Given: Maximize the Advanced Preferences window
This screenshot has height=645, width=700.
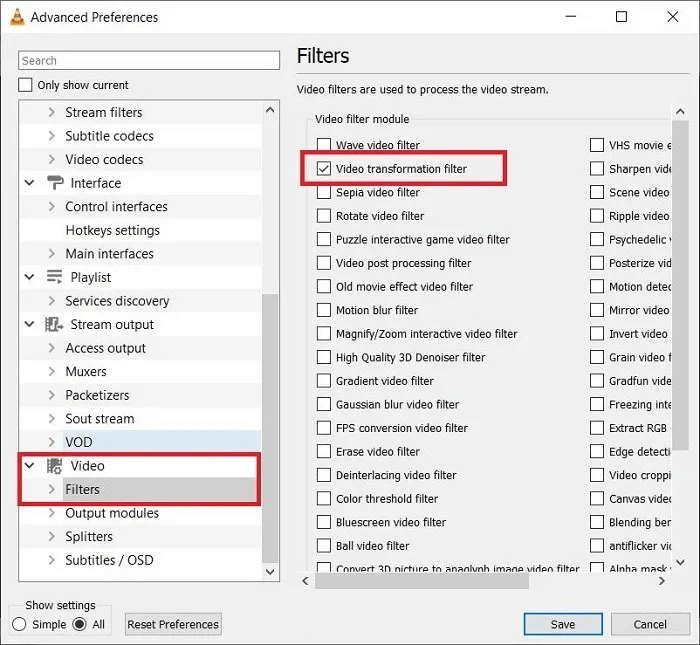Looking at the screenshot, I should coord(621,17).
